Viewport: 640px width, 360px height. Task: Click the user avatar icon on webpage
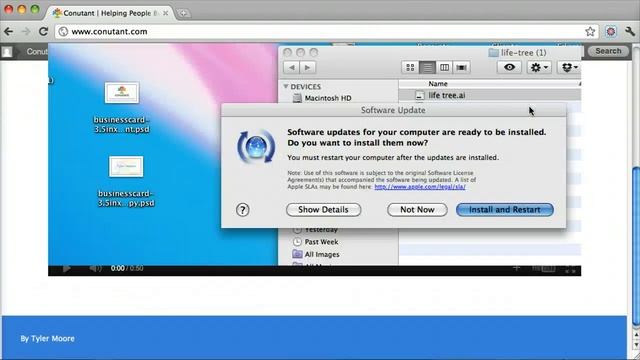click(x=7, y=52)
